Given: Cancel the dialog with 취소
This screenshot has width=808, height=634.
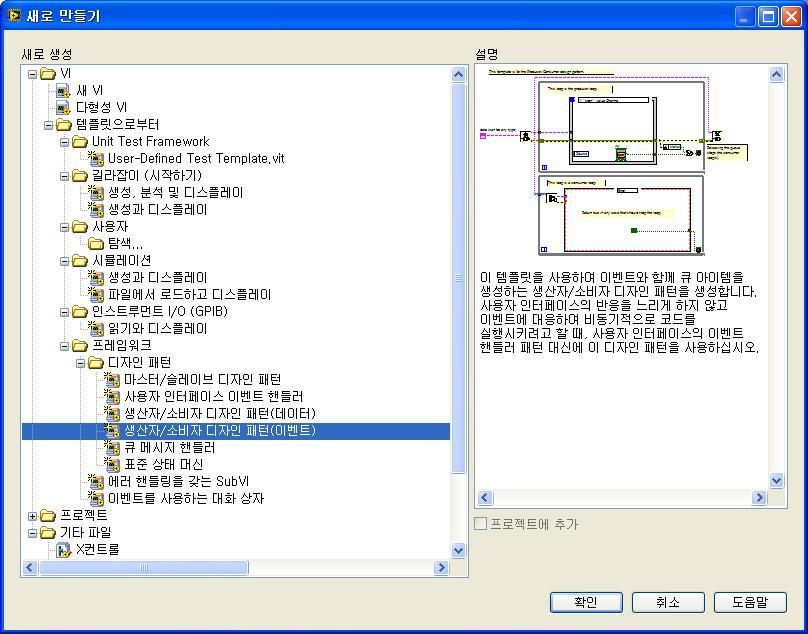Looking at the screenshot, I should click(668, 602).
